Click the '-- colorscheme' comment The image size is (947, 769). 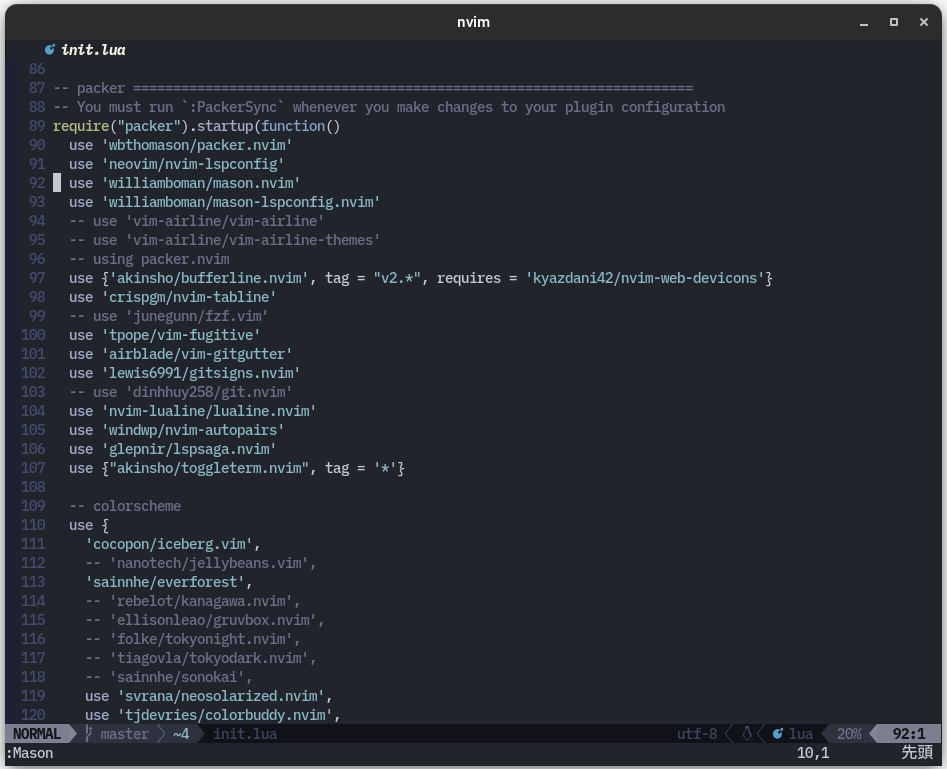point(125,506)
